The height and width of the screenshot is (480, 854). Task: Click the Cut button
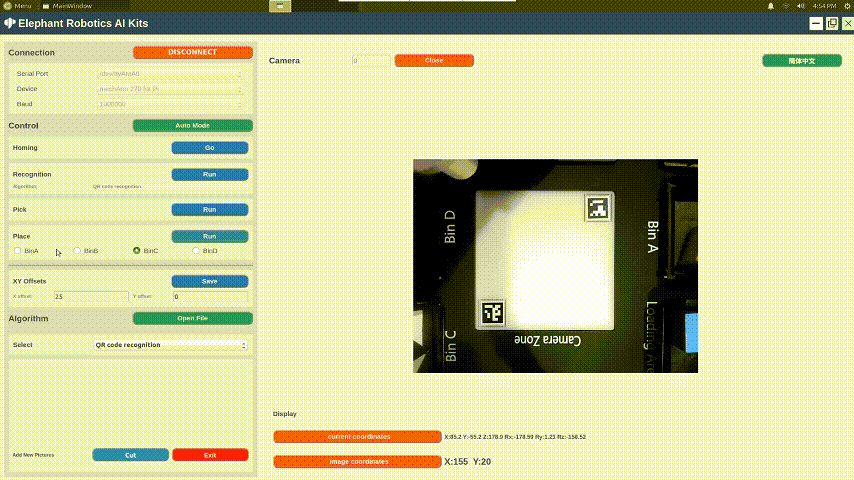pos(130,455)
